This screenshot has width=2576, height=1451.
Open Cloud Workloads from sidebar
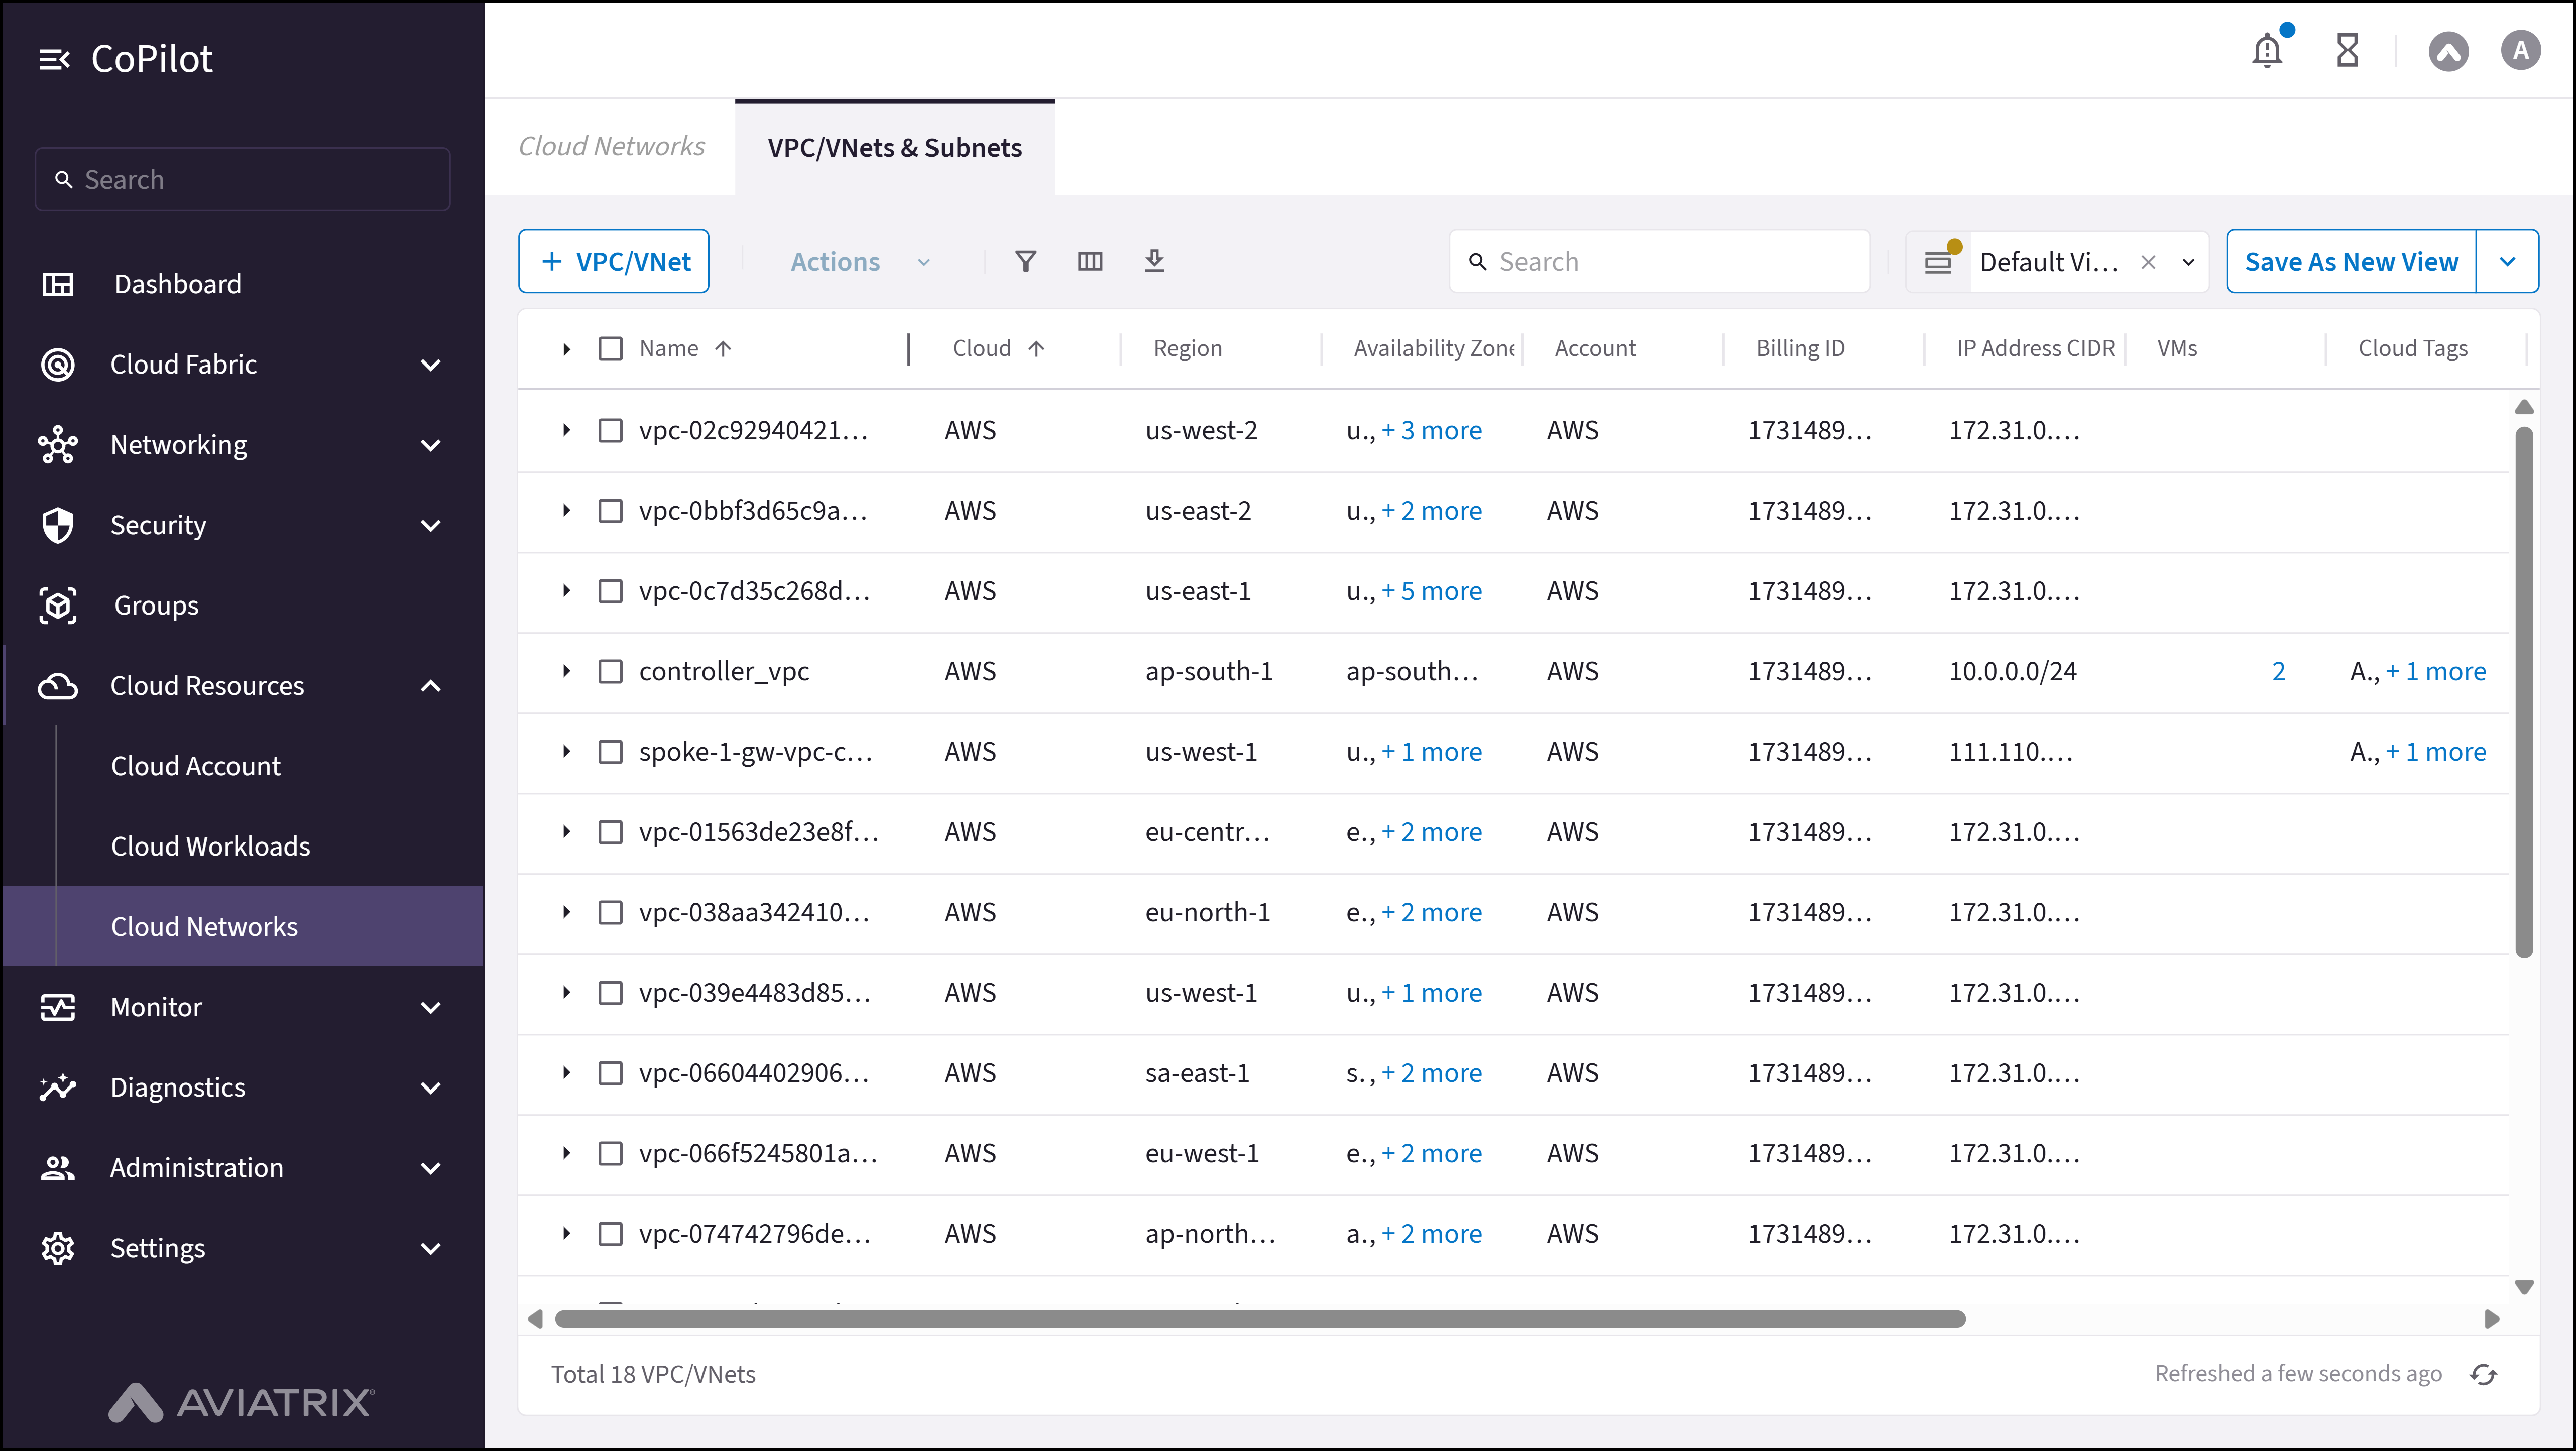[210, 845]
